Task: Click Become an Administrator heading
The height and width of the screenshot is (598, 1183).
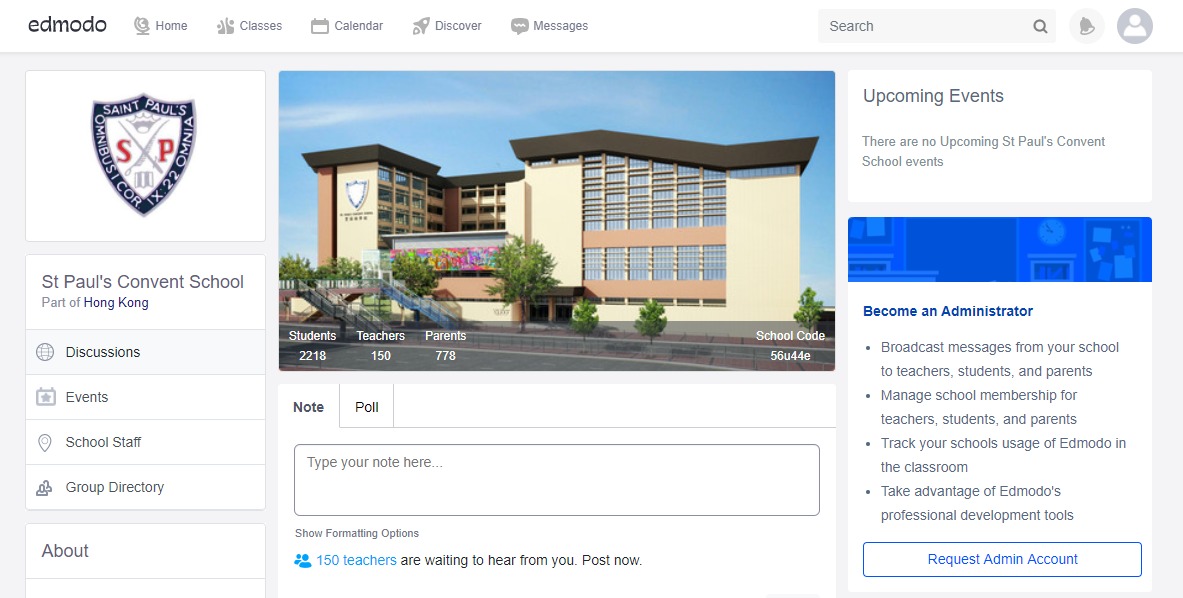Action: (948, 311)
